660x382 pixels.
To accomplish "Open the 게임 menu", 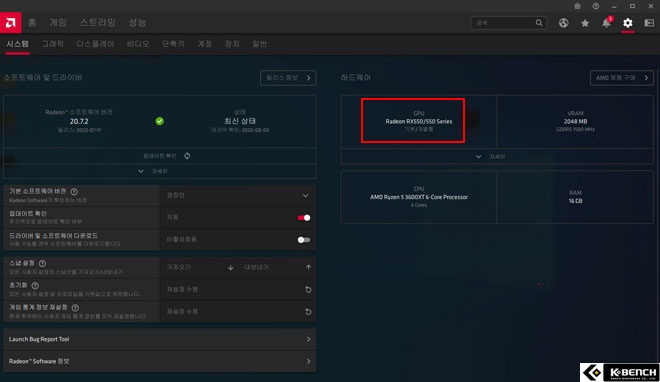I will pyautogui.click(x=58, y=23).
